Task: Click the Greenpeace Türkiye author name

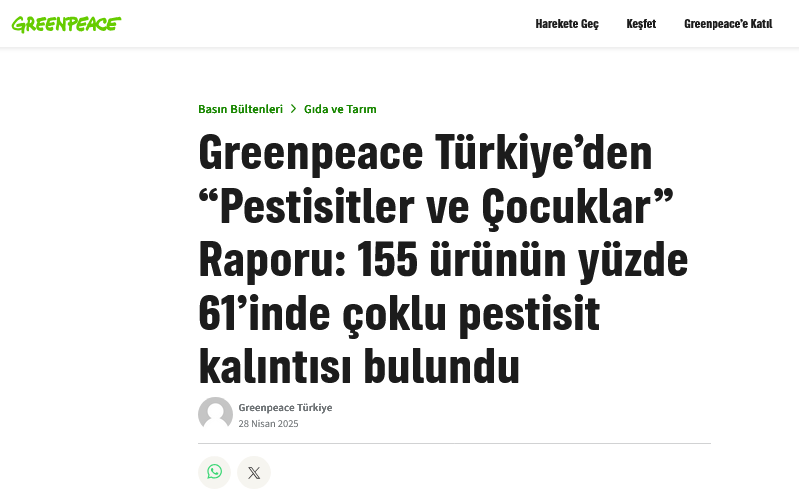Action: (x=285, y=407)
